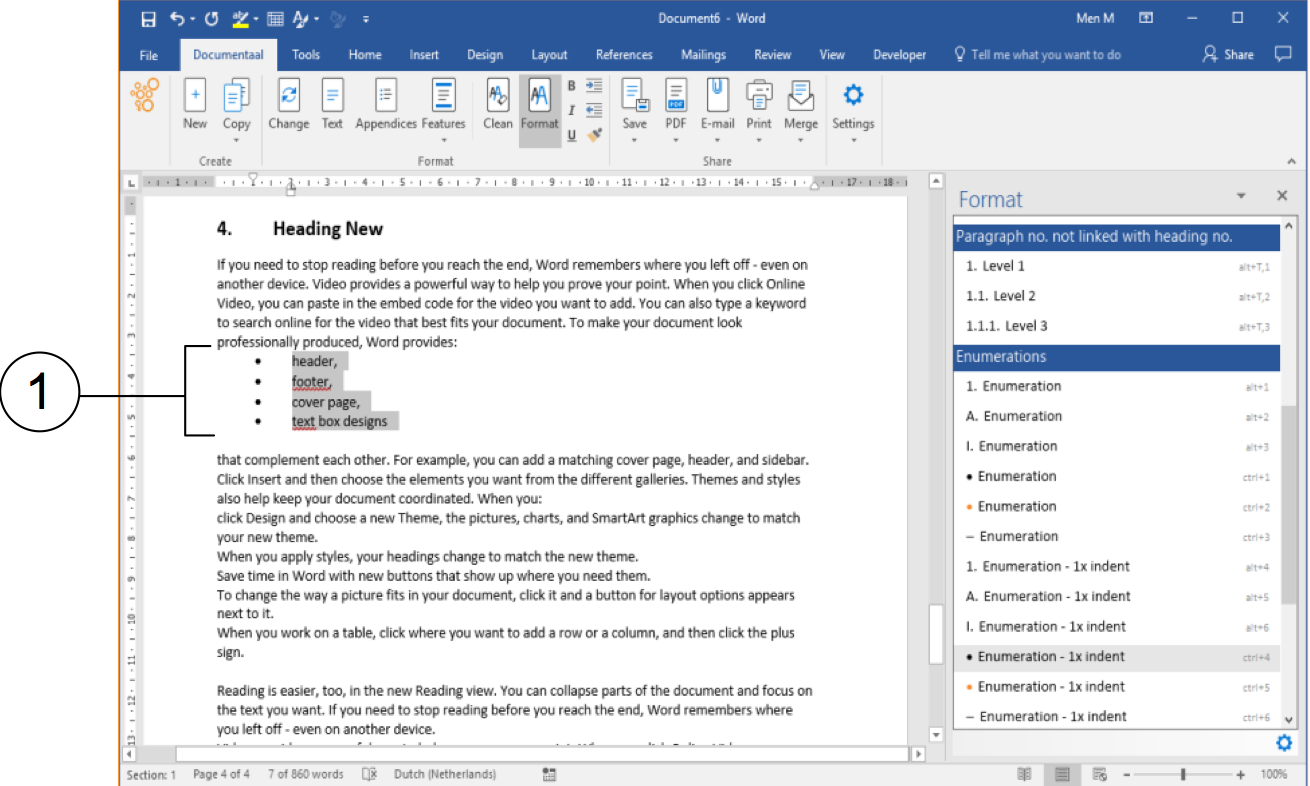This screenshot has width=1310, height=786.
Task: Click the increase indent icon
Action: click(594, 86)
